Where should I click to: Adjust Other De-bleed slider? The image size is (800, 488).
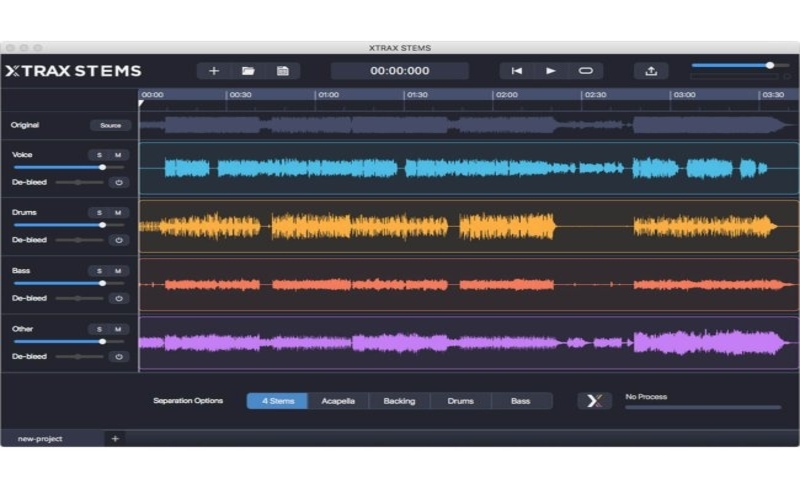click(80, 356)
